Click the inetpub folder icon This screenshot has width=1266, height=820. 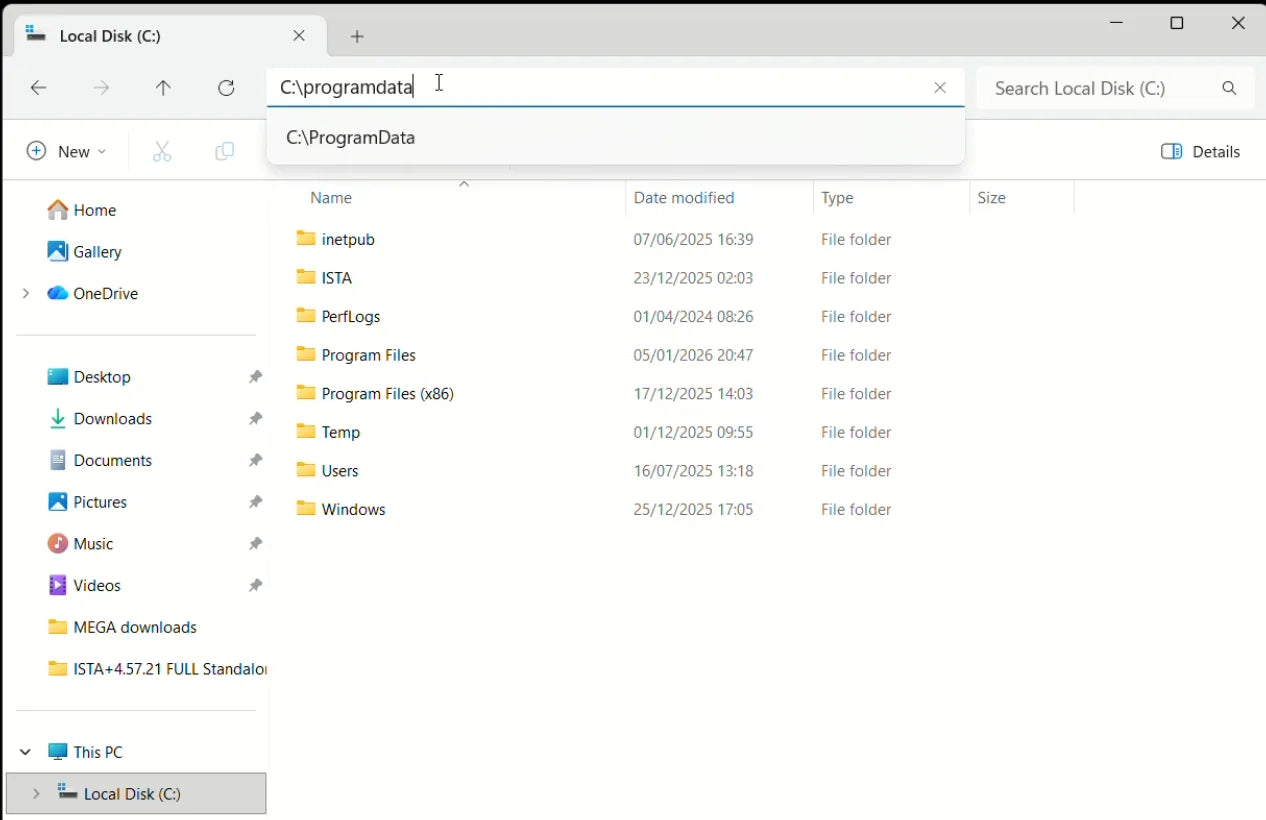(x=306, y=239)
